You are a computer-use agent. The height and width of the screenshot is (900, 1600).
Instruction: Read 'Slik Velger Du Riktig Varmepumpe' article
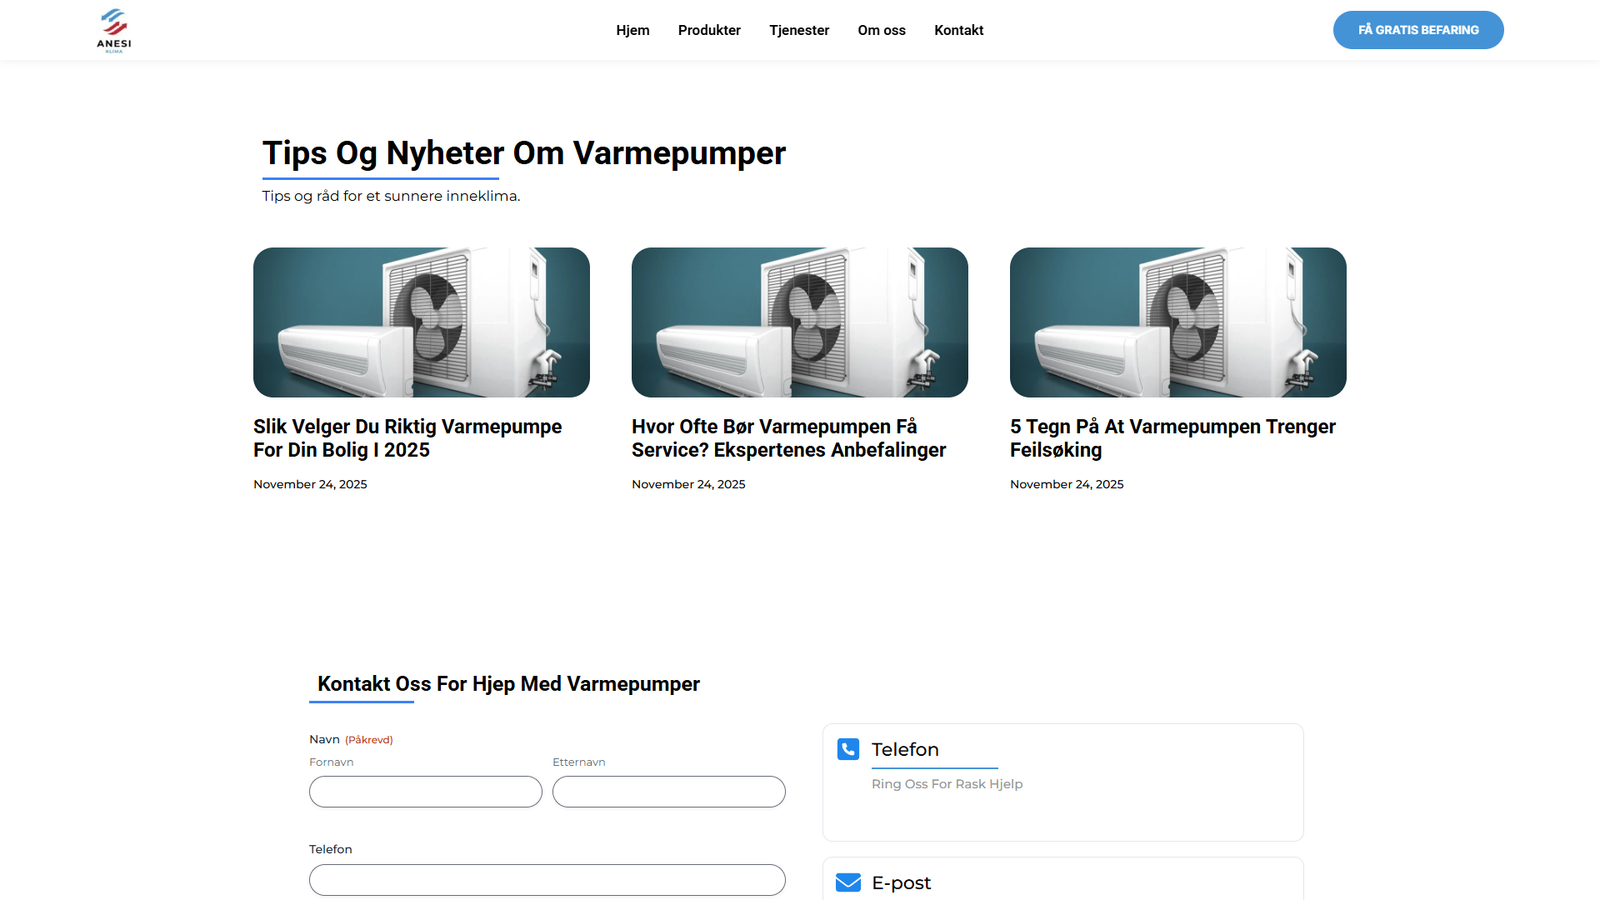click(407, 438)
